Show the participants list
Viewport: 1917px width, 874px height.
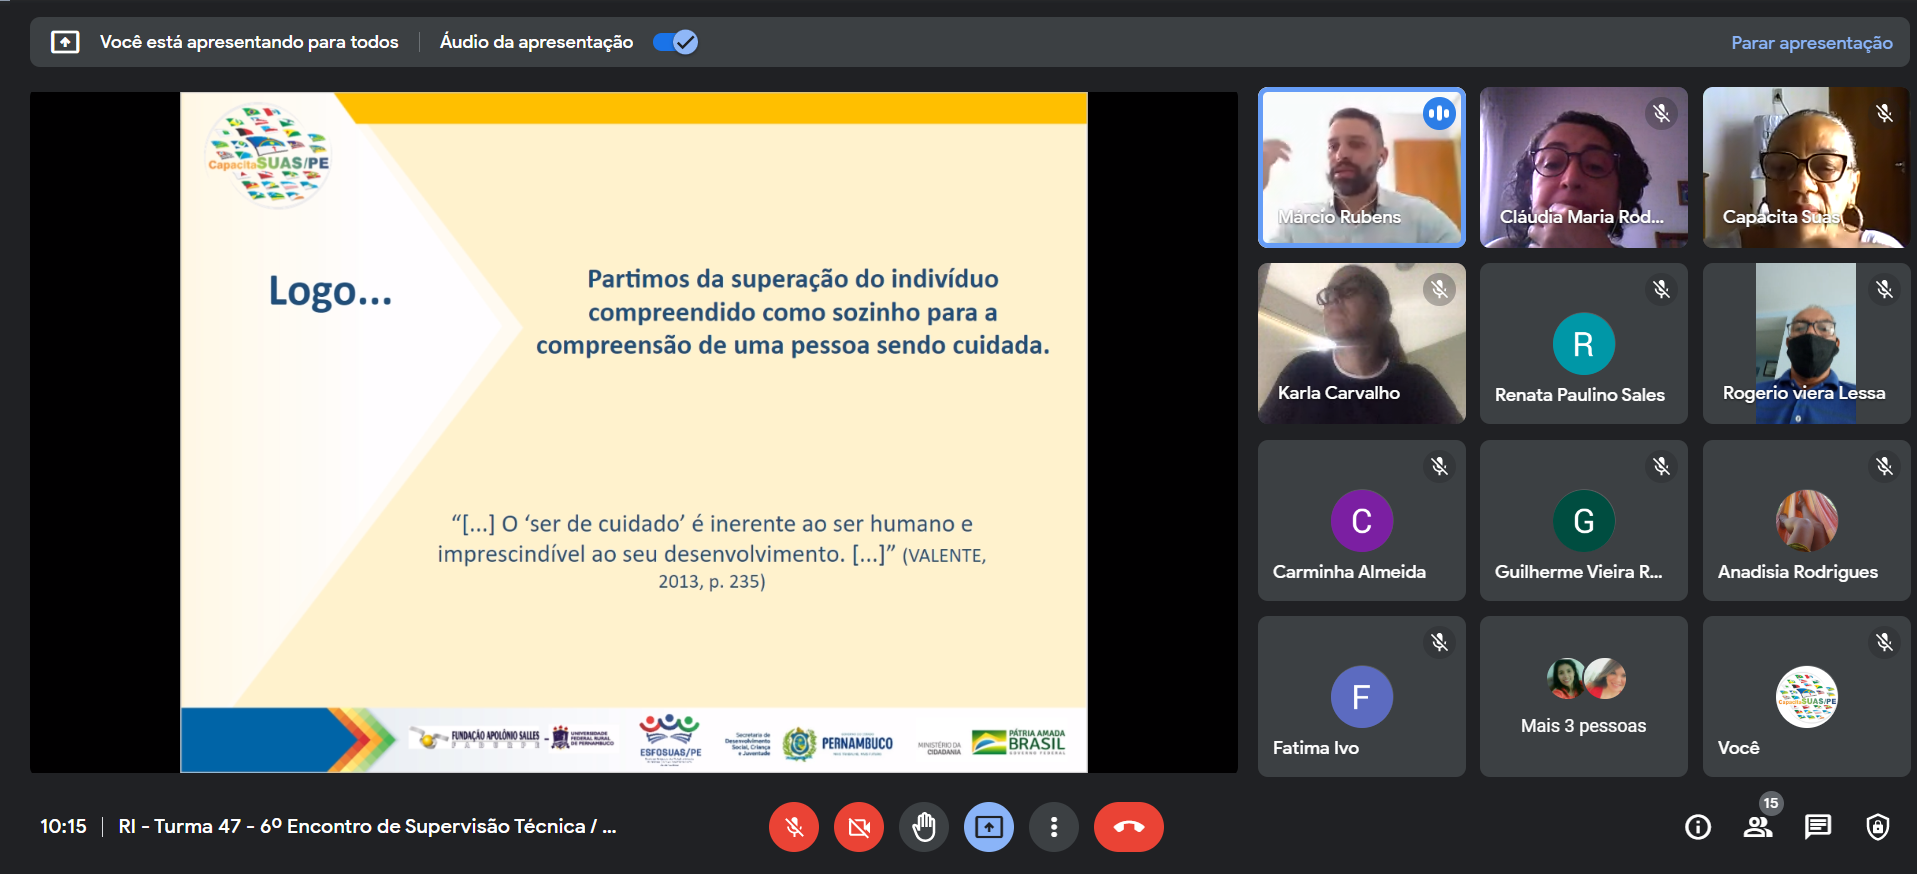1757,827
